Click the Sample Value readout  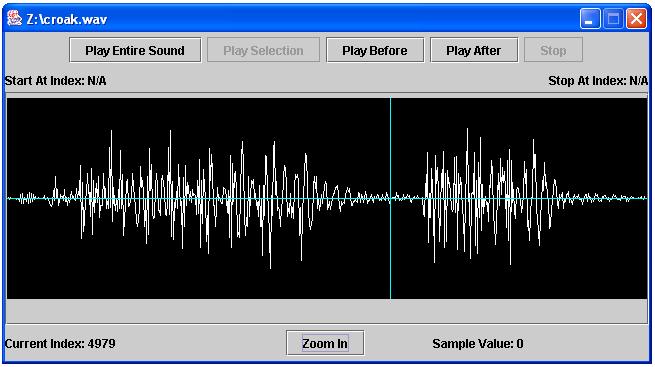click(477, 344)
